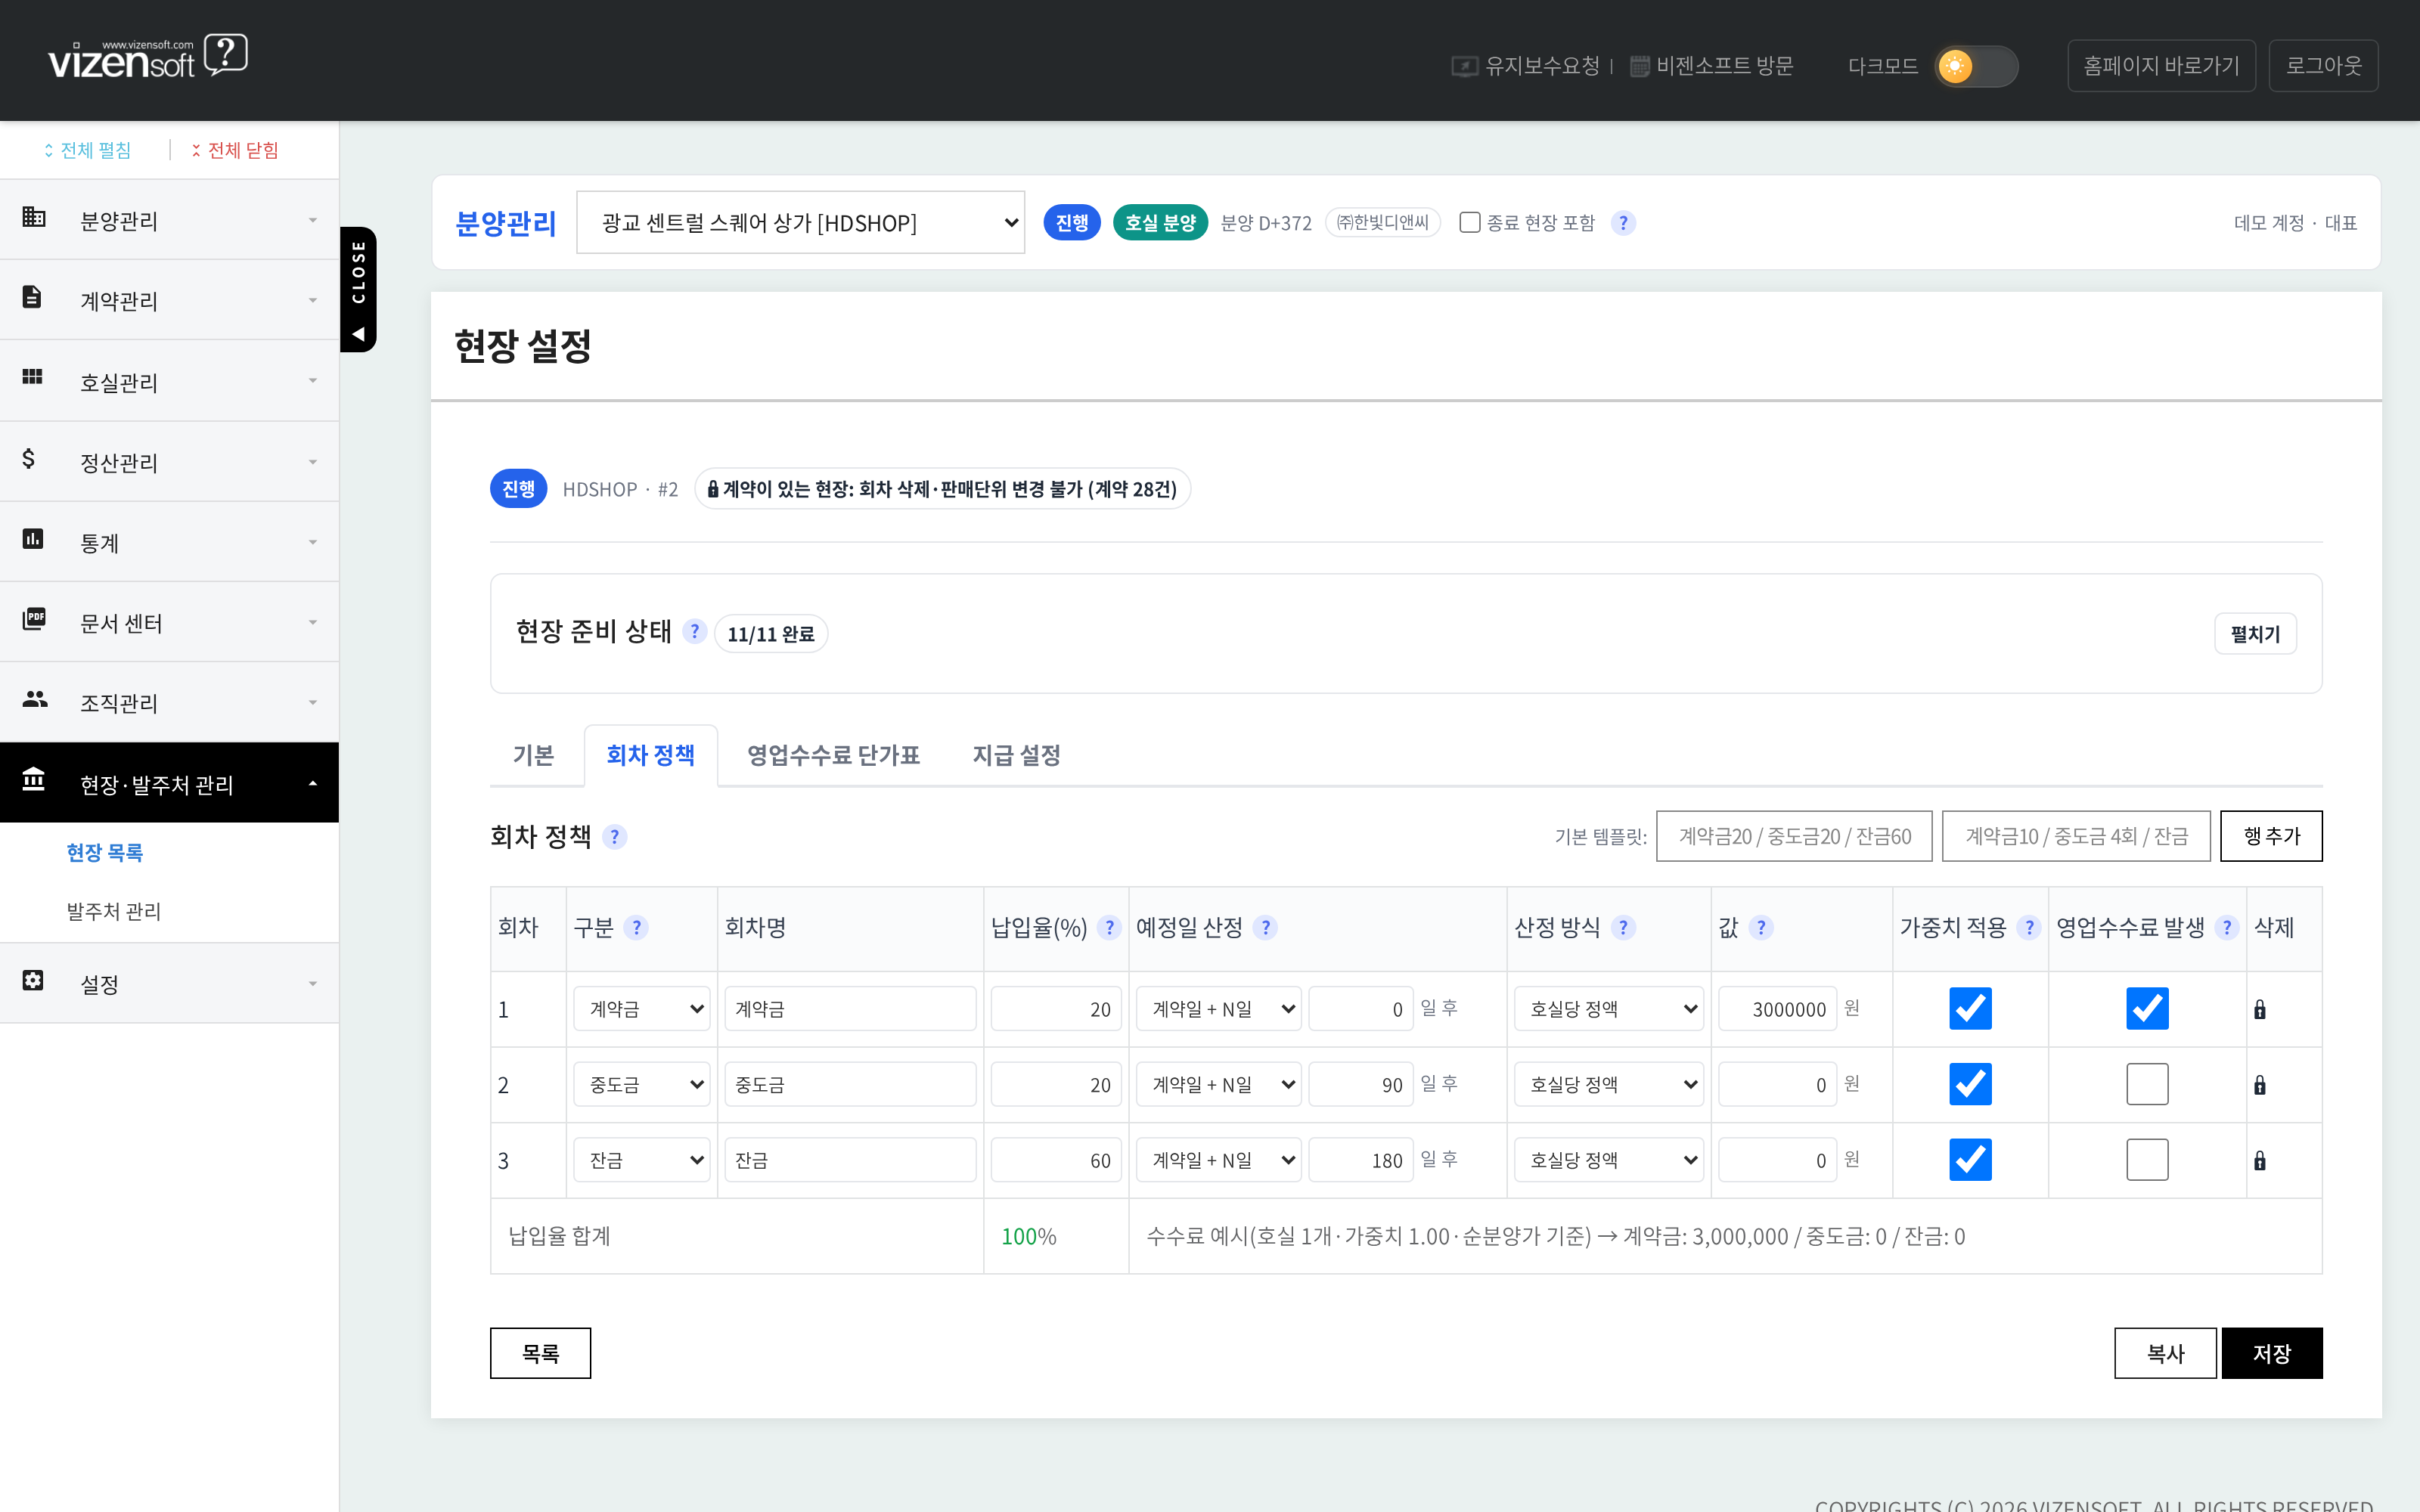
Task: Click the help icon in 산정 방식 header
Action: pyautogui.click(x=1623, y=928)
